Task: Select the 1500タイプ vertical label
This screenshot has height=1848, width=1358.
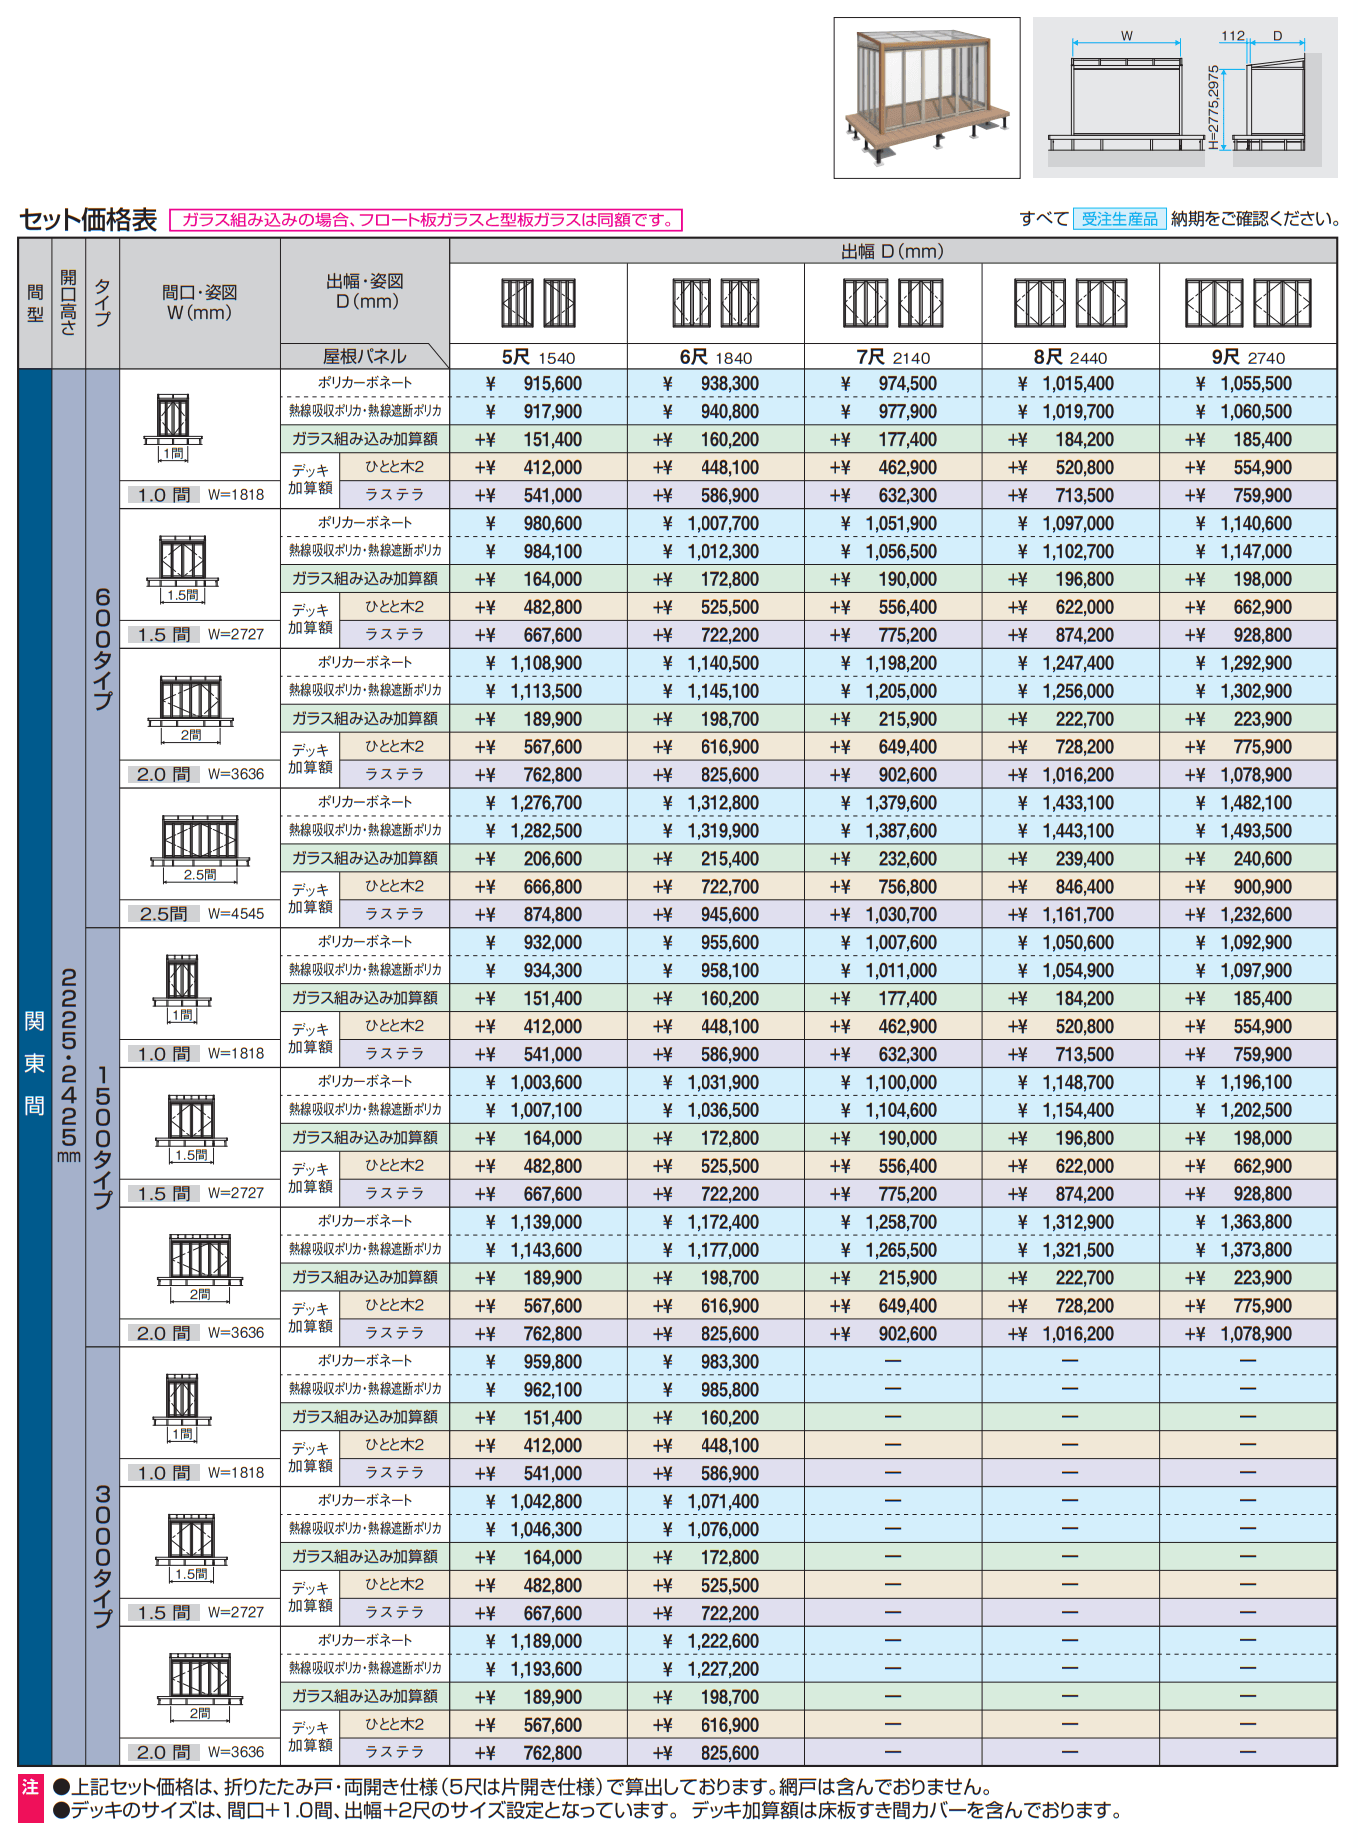Action: point(103,1137)
